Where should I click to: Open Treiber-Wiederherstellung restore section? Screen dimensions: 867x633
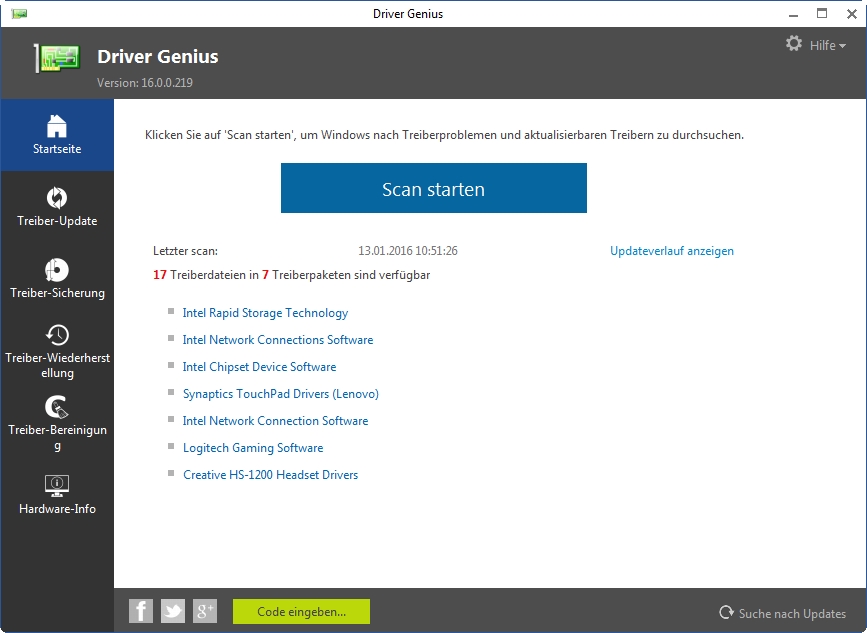pyautogui.click(x=57, y=352)
